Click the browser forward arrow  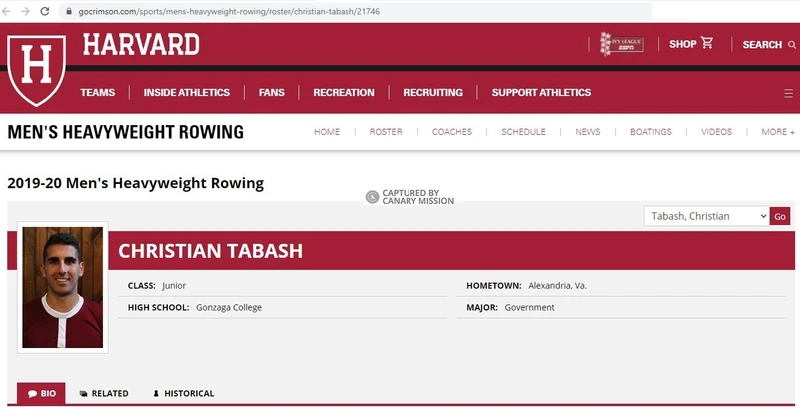[x=25, y=11]
